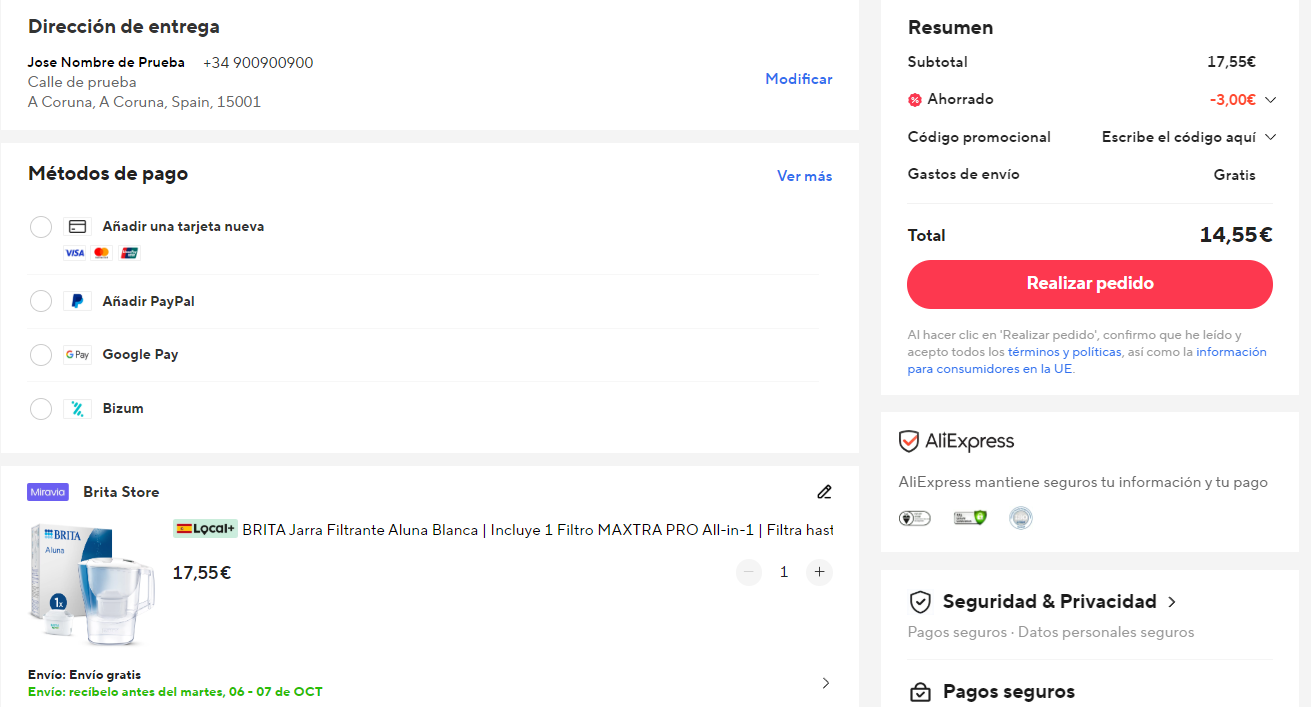Click the green shield certification badge
This screenshot has width=1311, height=707.
coord(969,518)
